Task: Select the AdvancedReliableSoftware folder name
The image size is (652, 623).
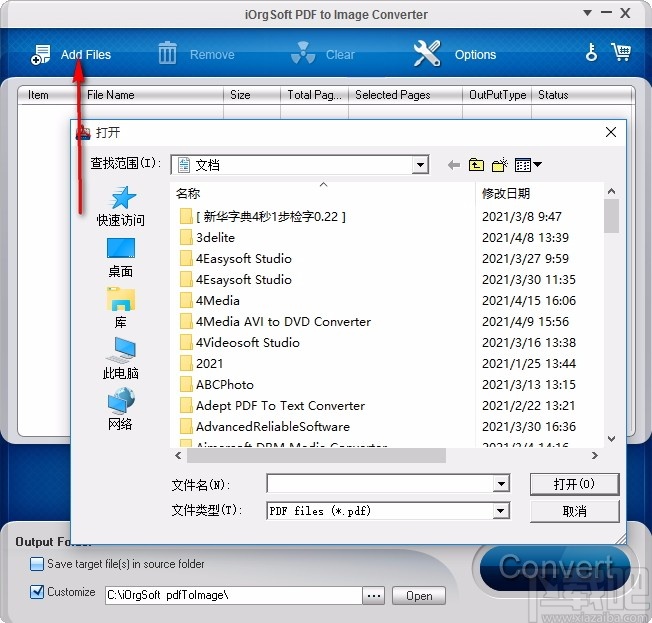Action: click(x=273, y=426)
